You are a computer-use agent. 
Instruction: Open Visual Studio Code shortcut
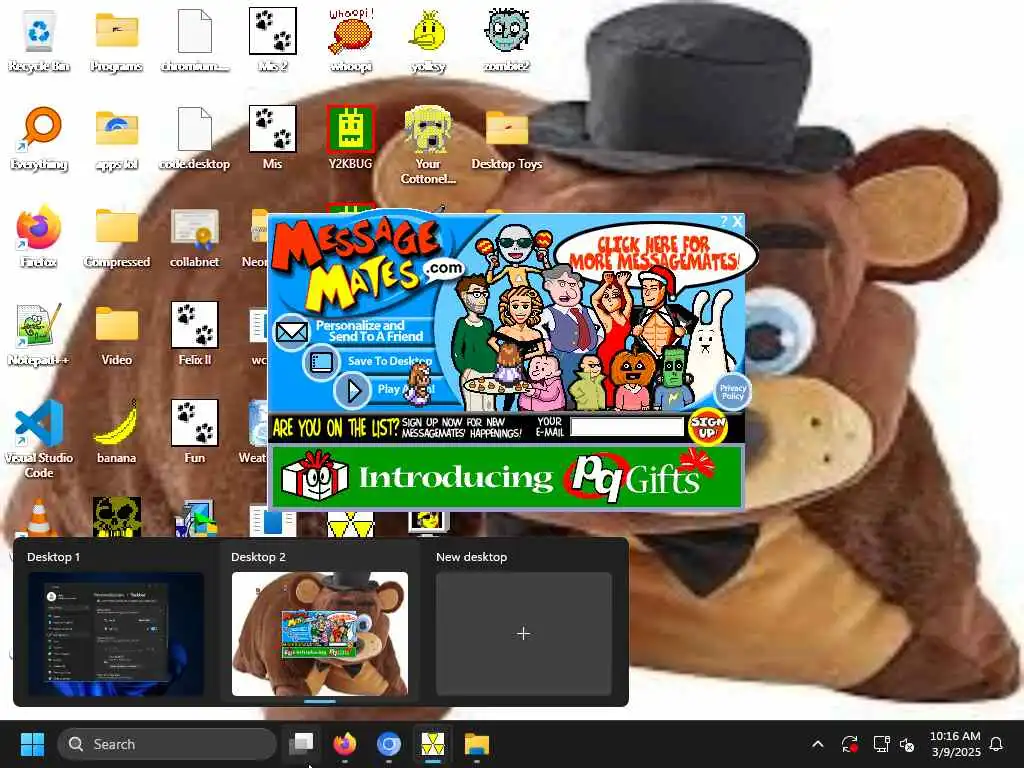coord(39,439)
